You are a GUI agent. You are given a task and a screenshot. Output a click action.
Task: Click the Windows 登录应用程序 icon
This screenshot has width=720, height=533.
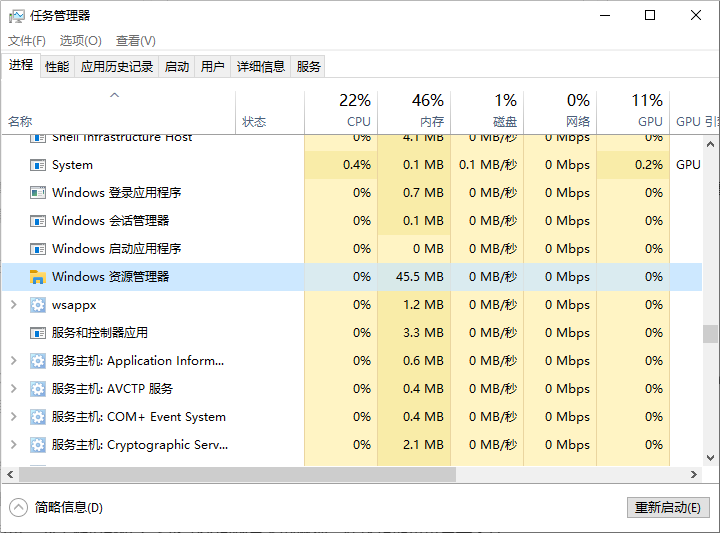coord(38,193)
